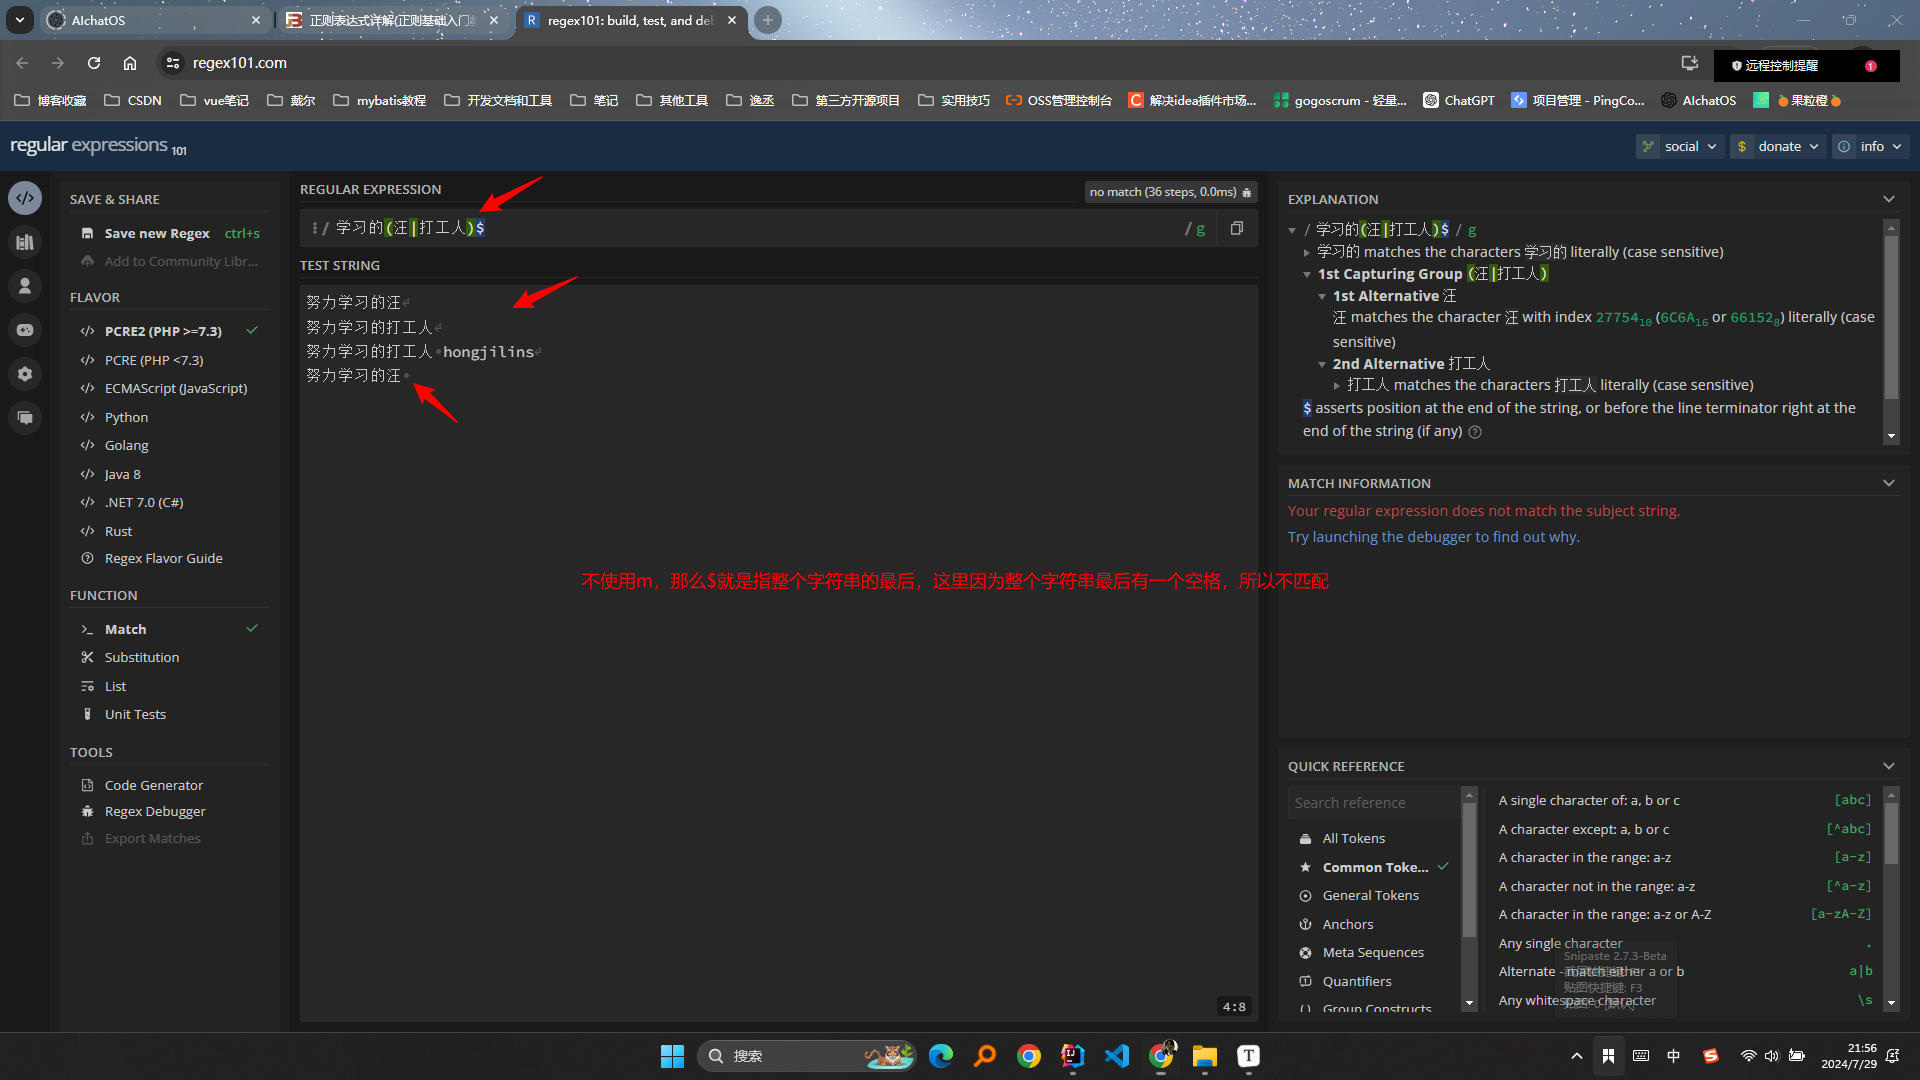
Task: Click the regex editor sidebar icon
Action: click(x=25, y=198)
